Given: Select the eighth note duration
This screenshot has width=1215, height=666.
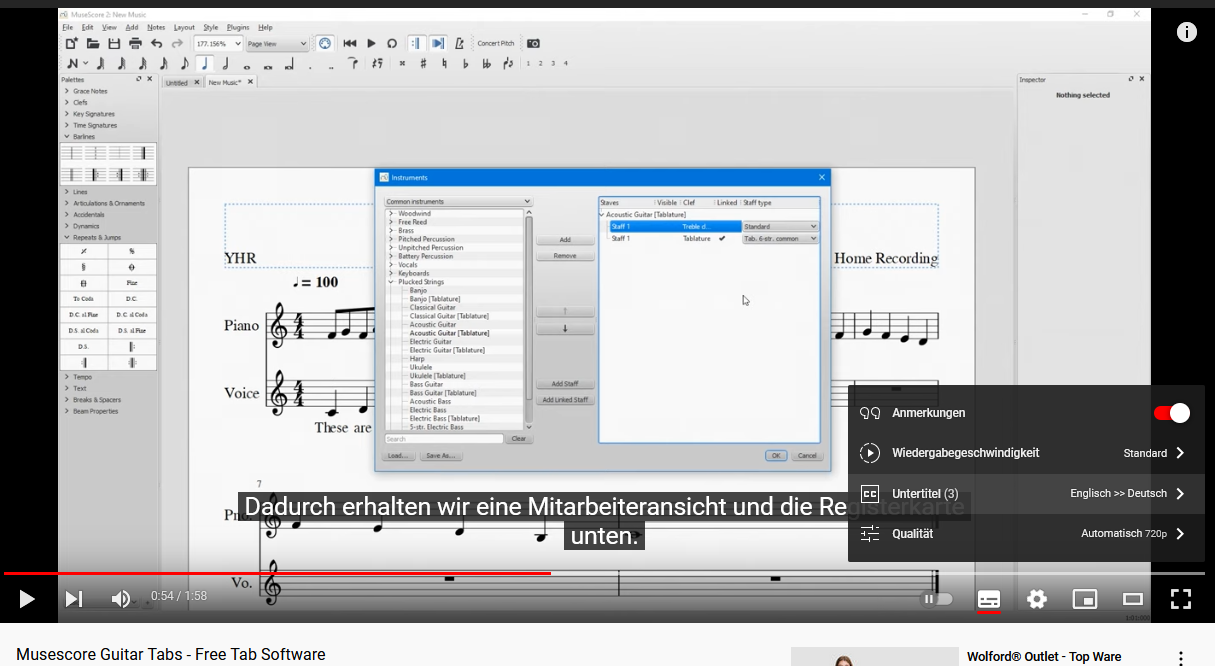Looking at the screenshot, I should (184, 63).
